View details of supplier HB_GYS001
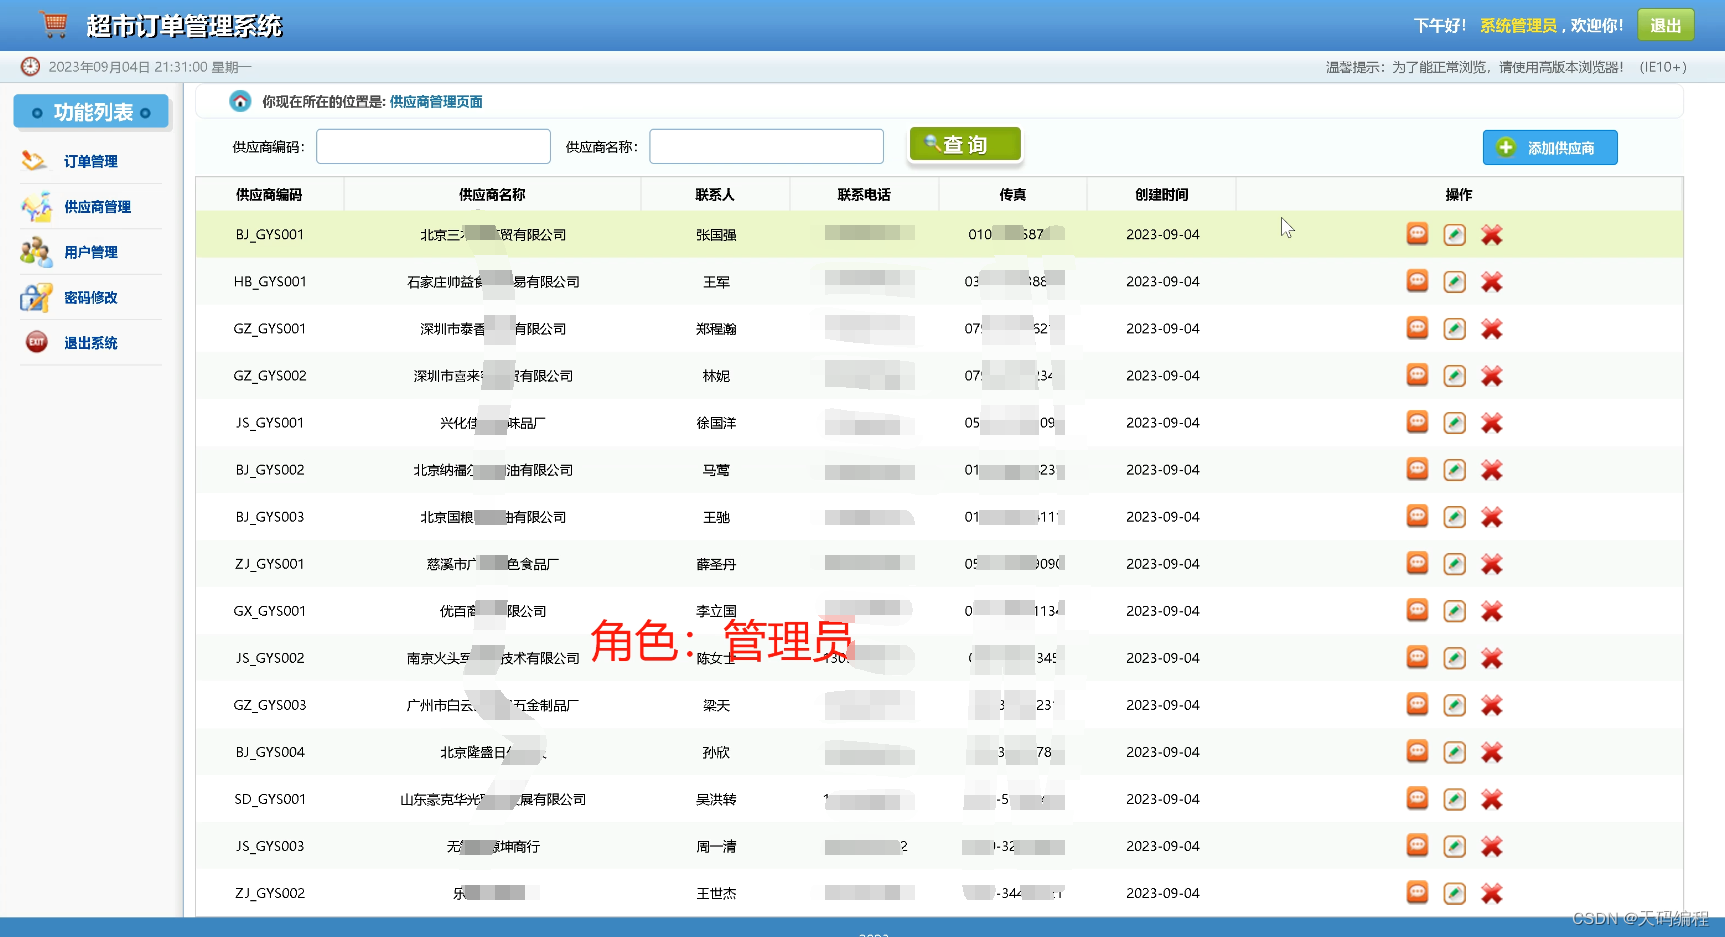 [x=1417, y=281]
